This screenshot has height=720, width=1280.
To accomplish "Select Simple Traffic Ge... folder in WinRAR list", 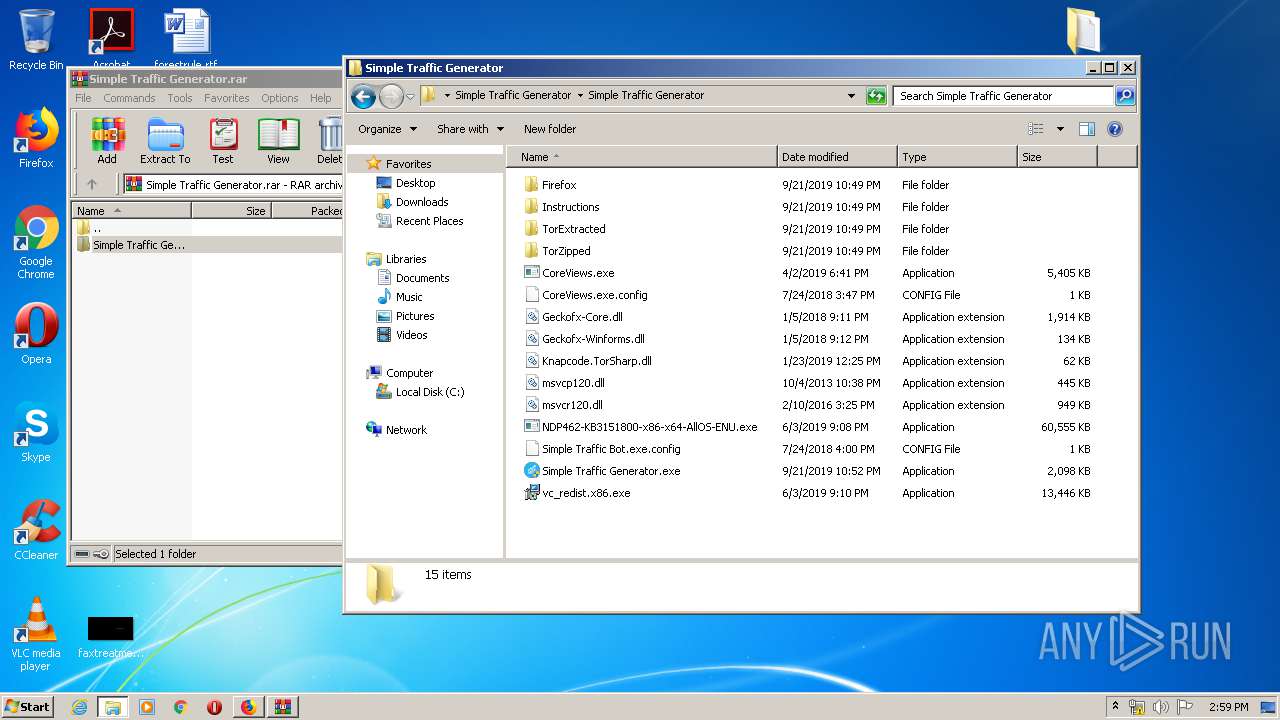I will coord(138,245).
